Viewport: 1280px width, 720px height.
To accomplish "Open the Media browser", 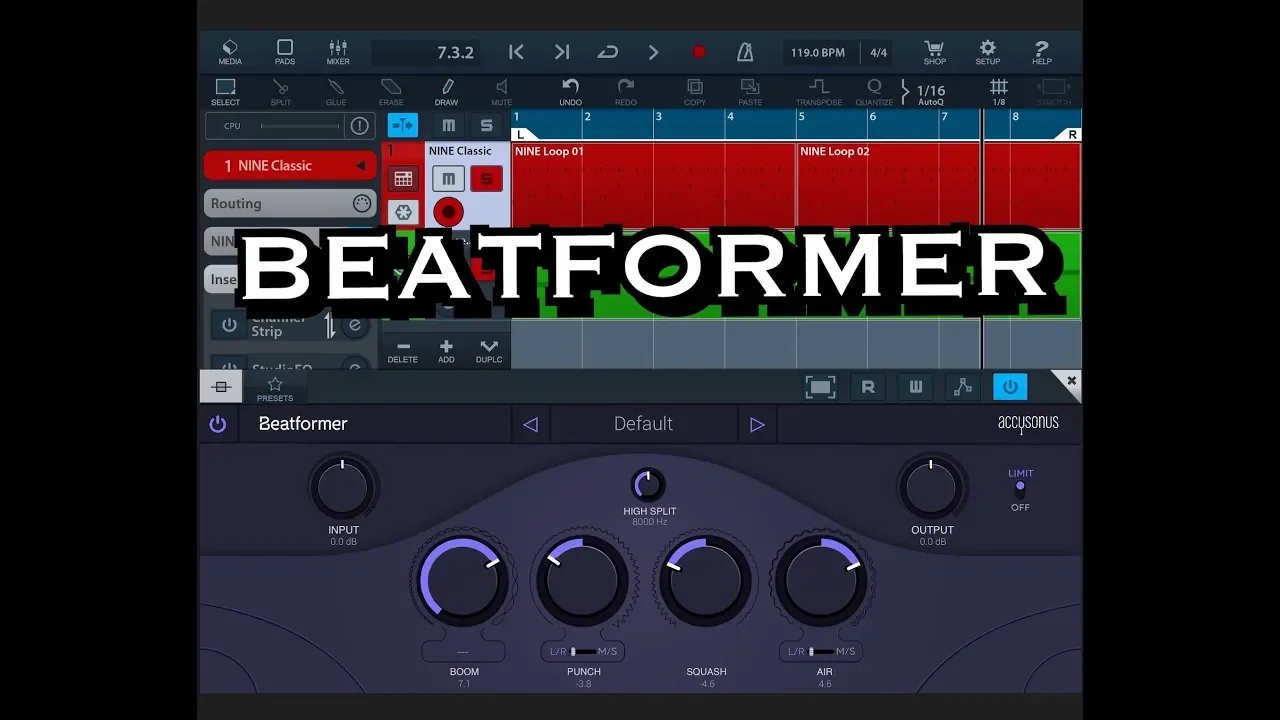I will 230,52.
